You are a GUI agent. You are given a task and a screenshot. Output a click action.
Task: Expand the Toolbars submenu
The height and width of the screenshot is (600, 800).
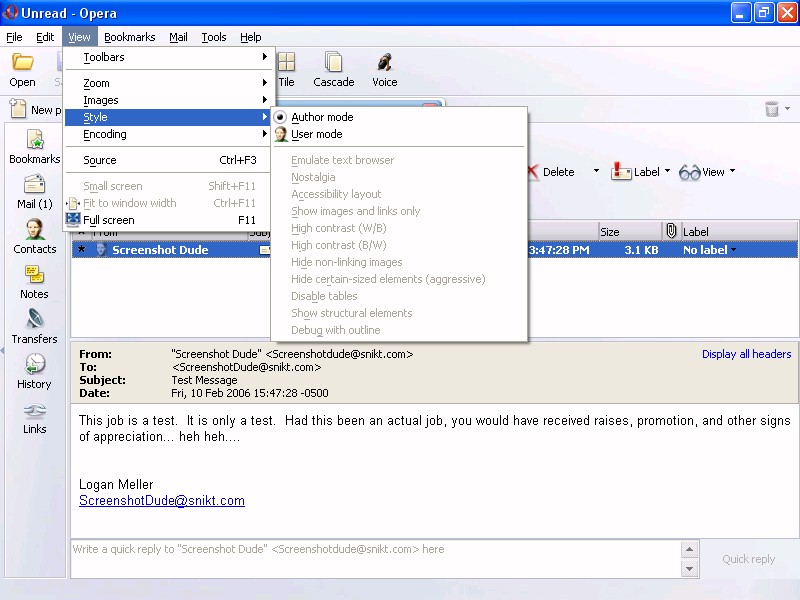coord(104,57)
